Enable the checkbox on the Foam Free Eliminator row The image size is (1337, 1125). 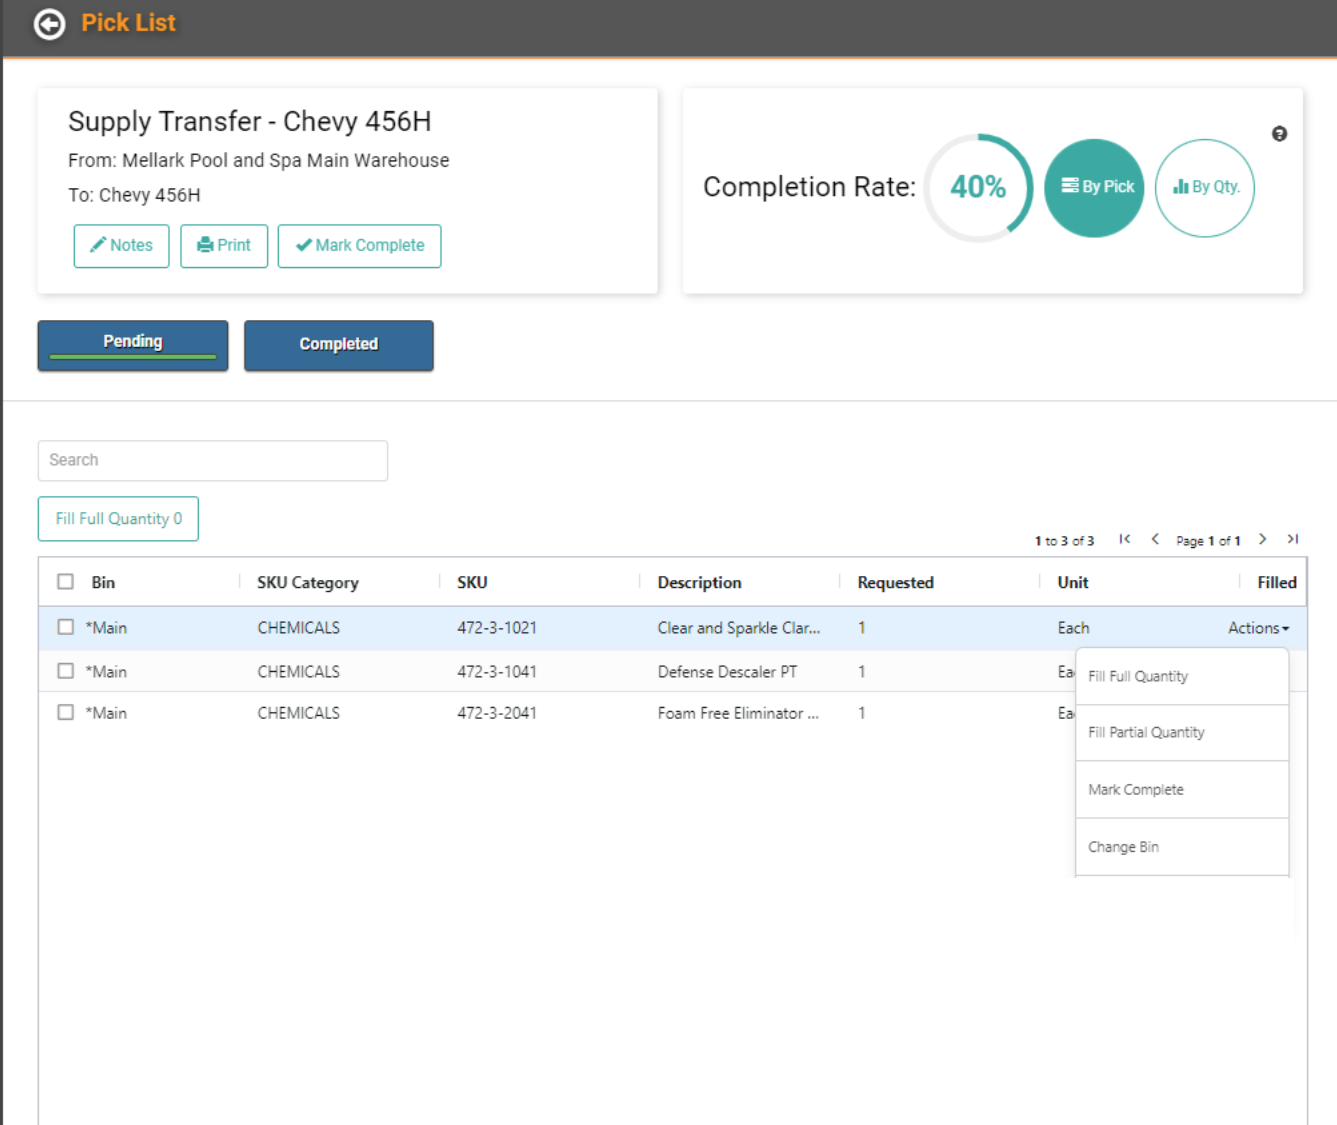65,711
